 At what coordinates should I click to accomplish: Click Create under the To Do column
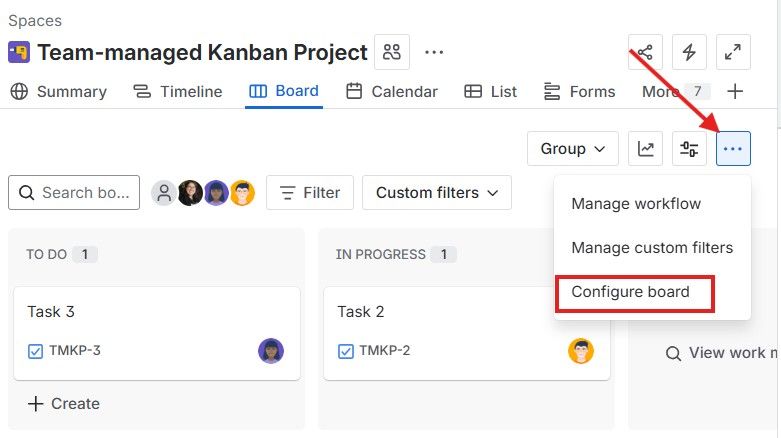[64, 404]
